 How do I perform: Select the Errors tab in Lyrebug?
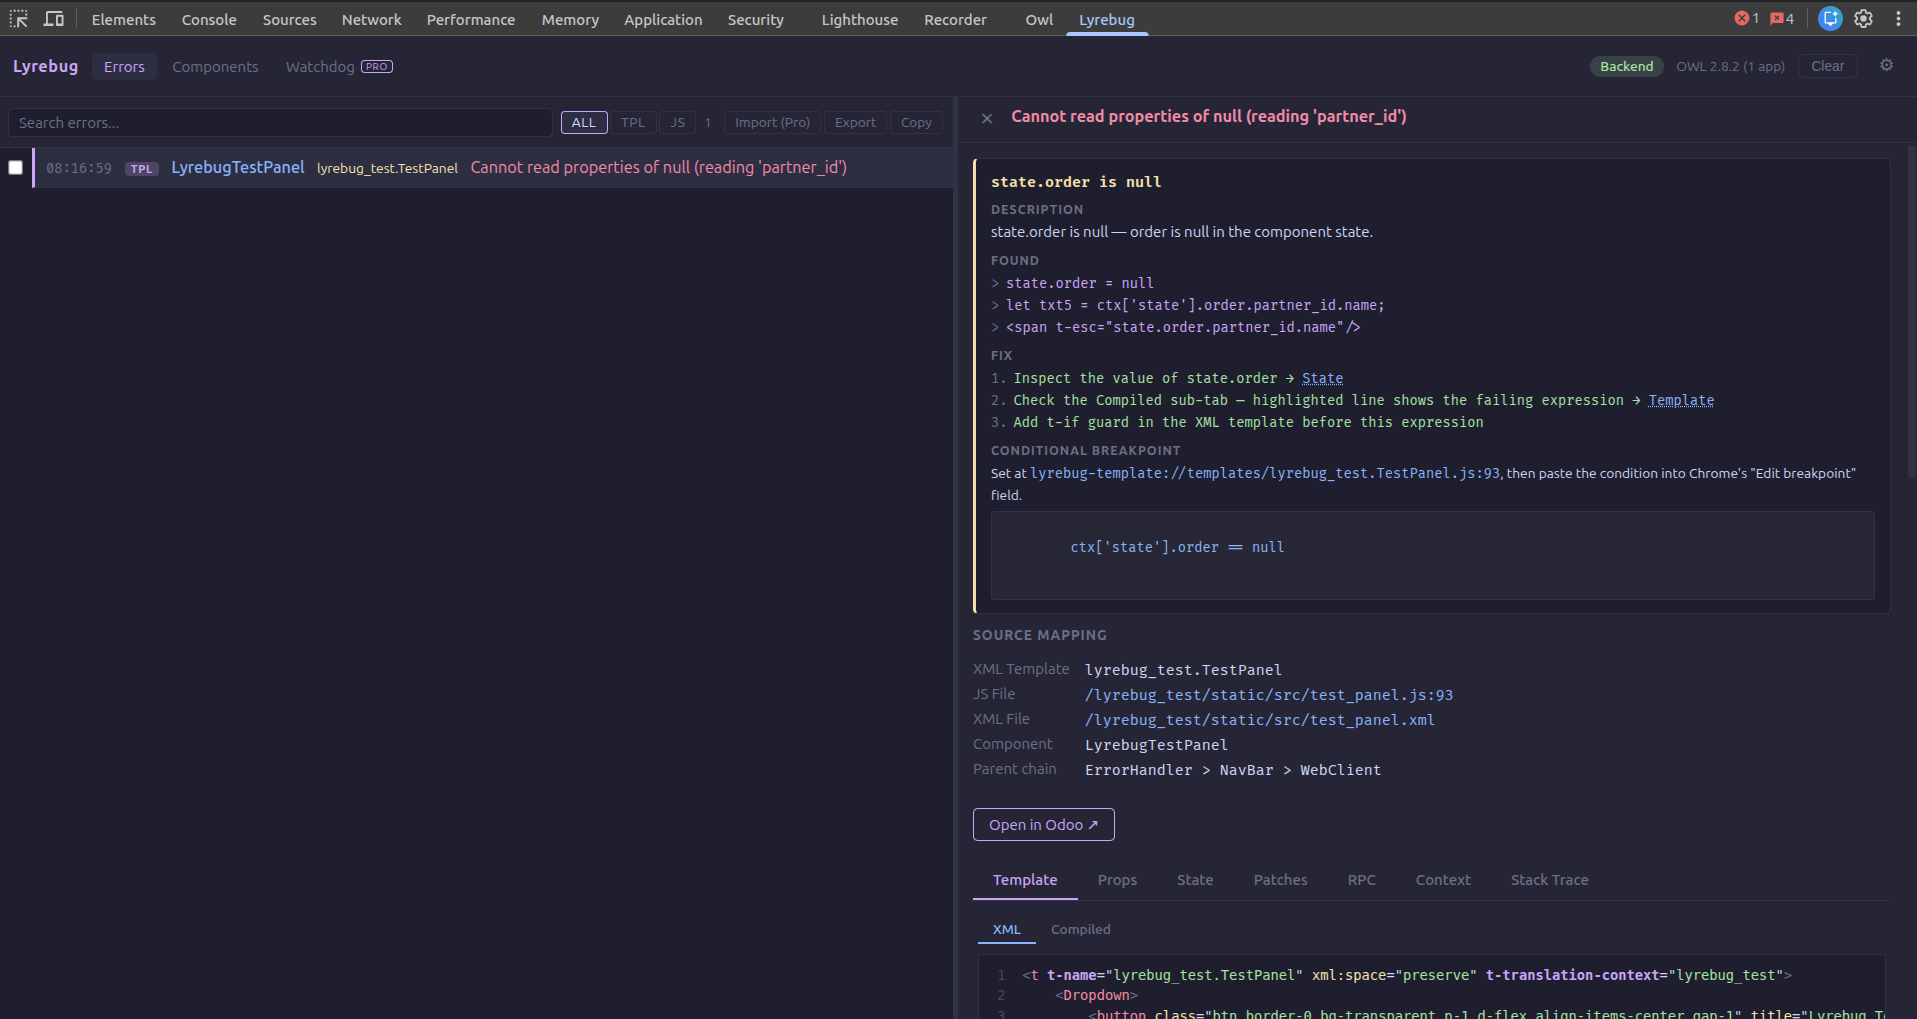[124, 67]
